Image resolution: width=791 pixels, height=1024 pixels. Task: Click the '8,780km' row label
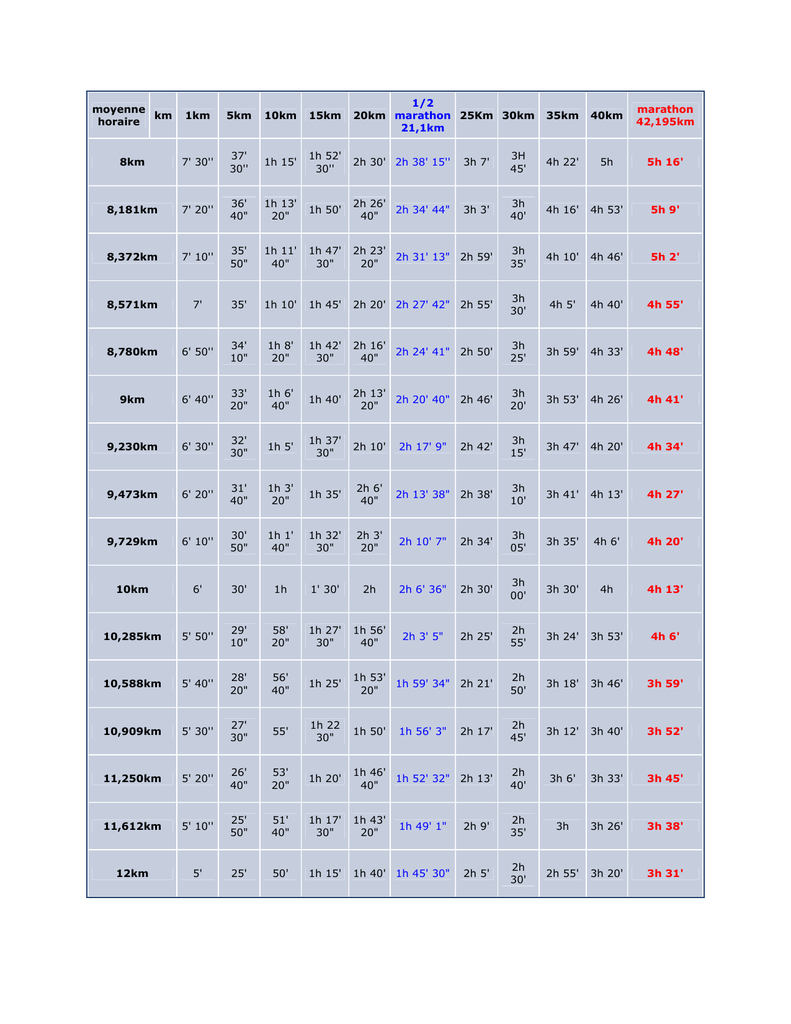[132, 352]
